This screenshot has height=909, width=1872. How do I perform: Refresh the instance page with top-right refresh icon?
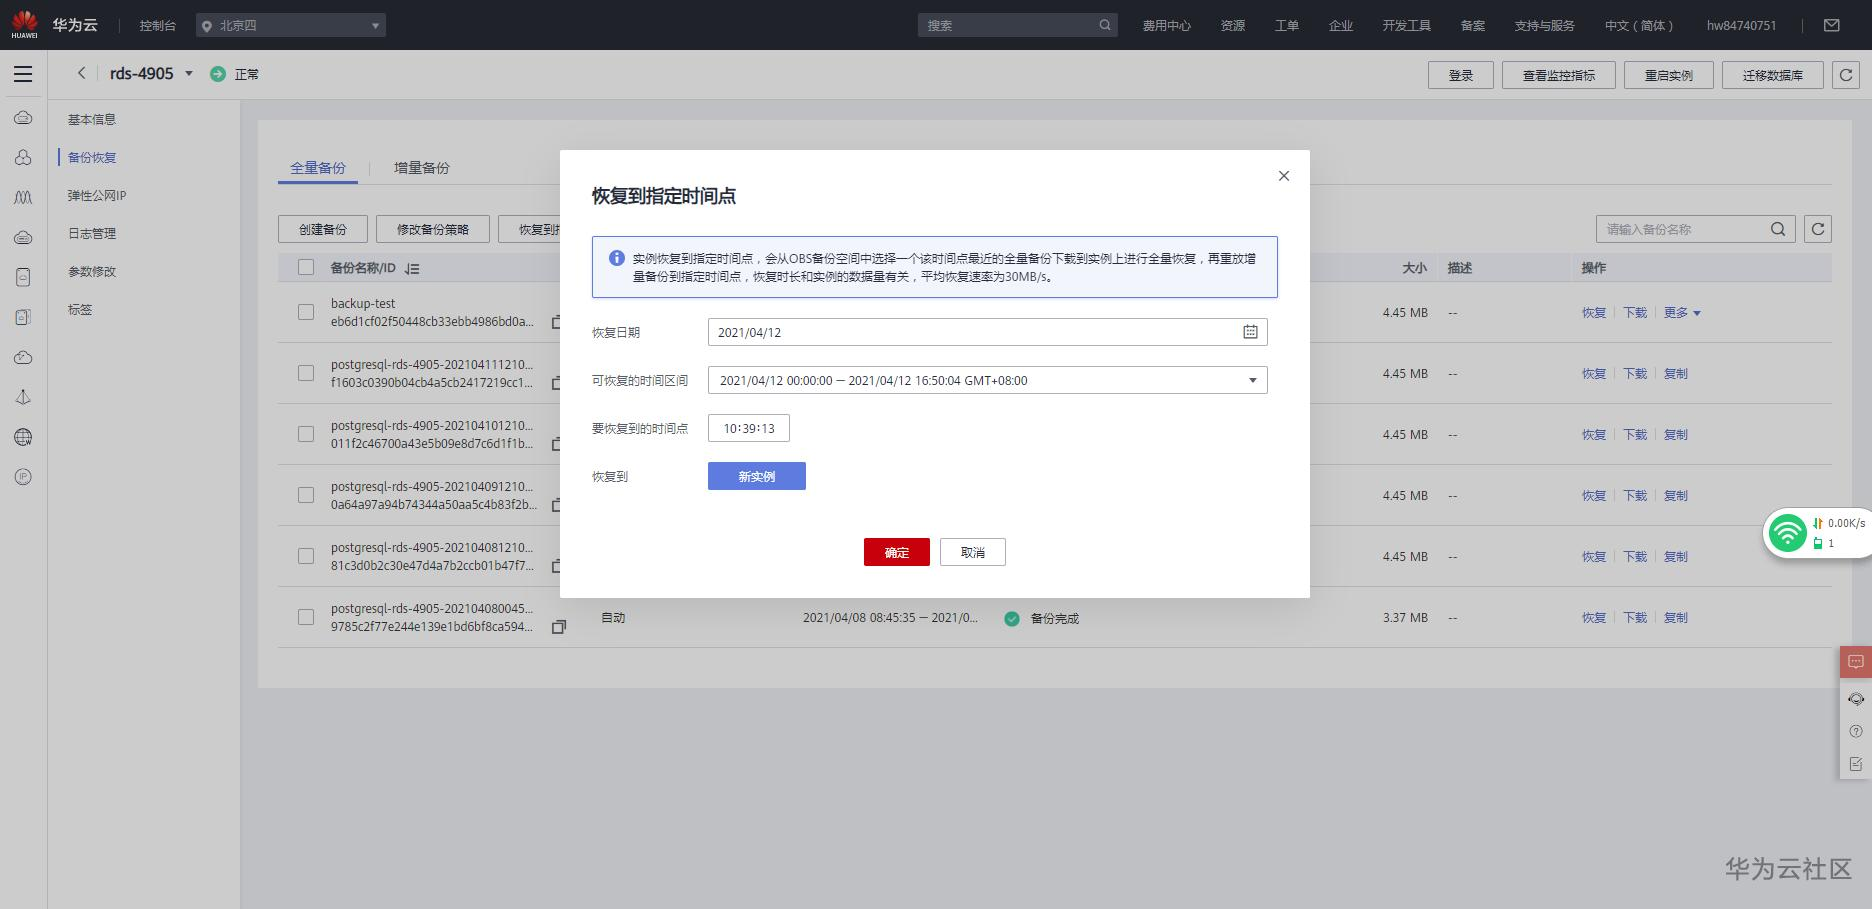pyautogui.click(x=1846, y=75)
